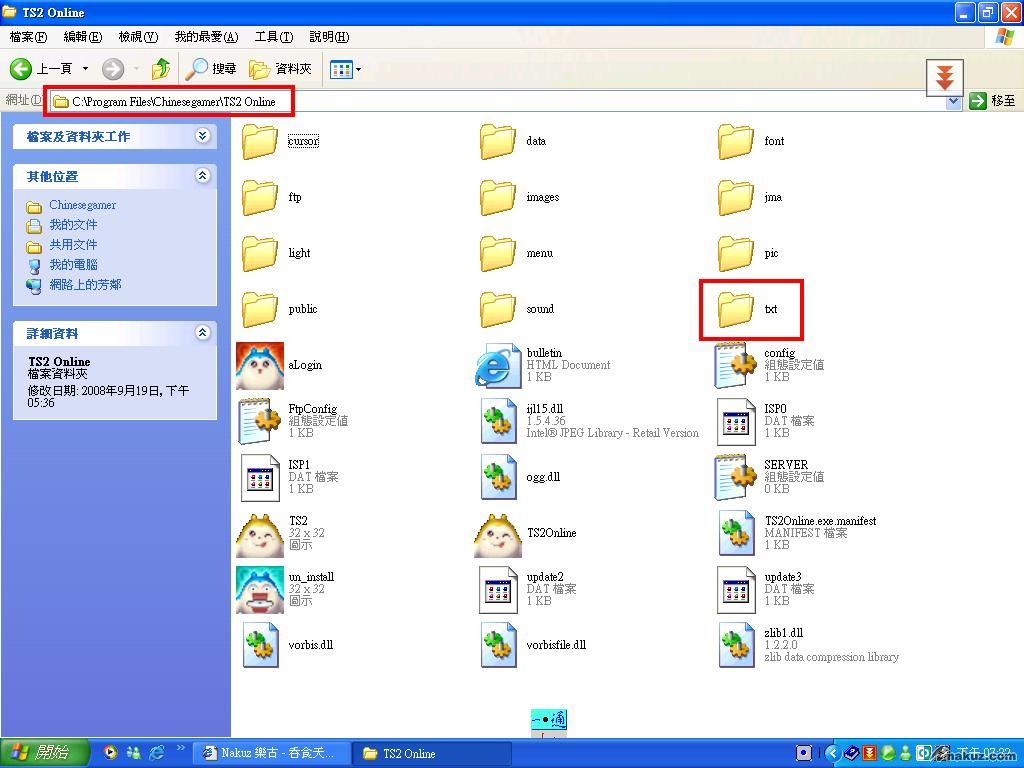
Task: Open the cursor folder icon
Action: (260, 141)
